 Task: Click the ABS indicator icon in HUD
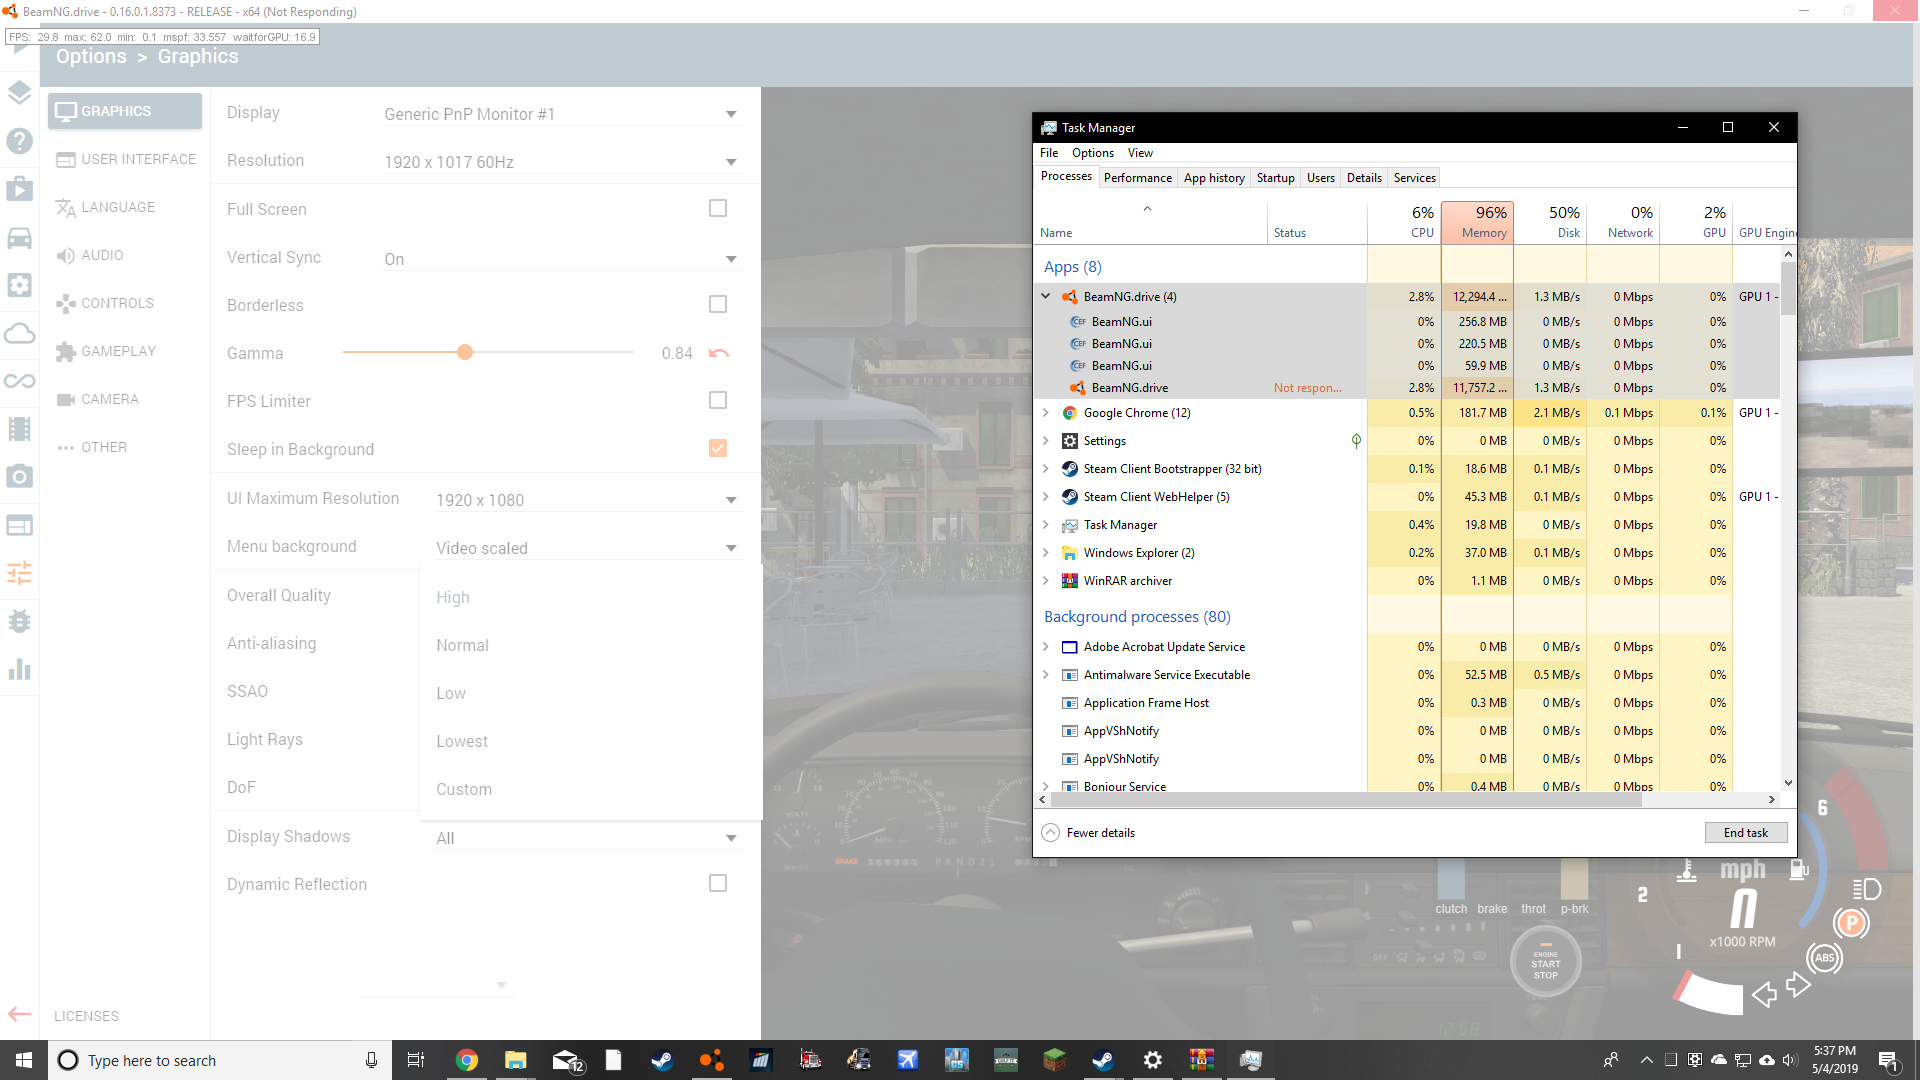pyautogui.click(x=1824, y=958)
